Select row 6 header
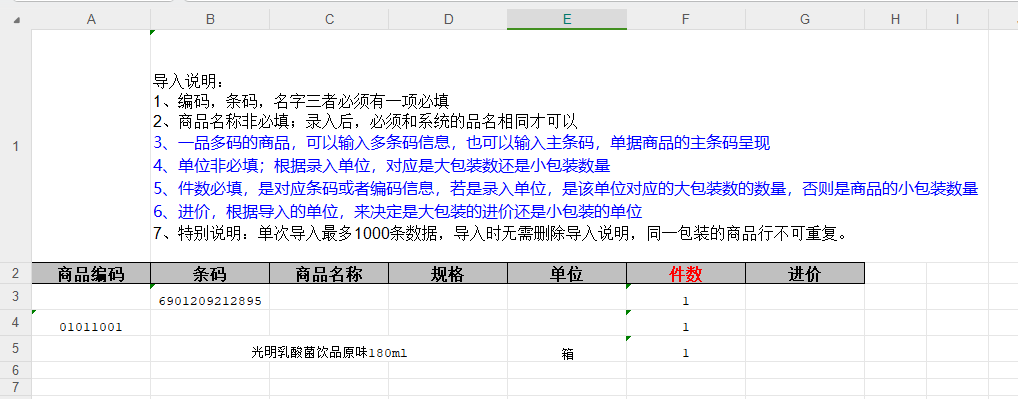This screenshot has width=1018, height=399. pyautogui.click(x=16, y=370)
